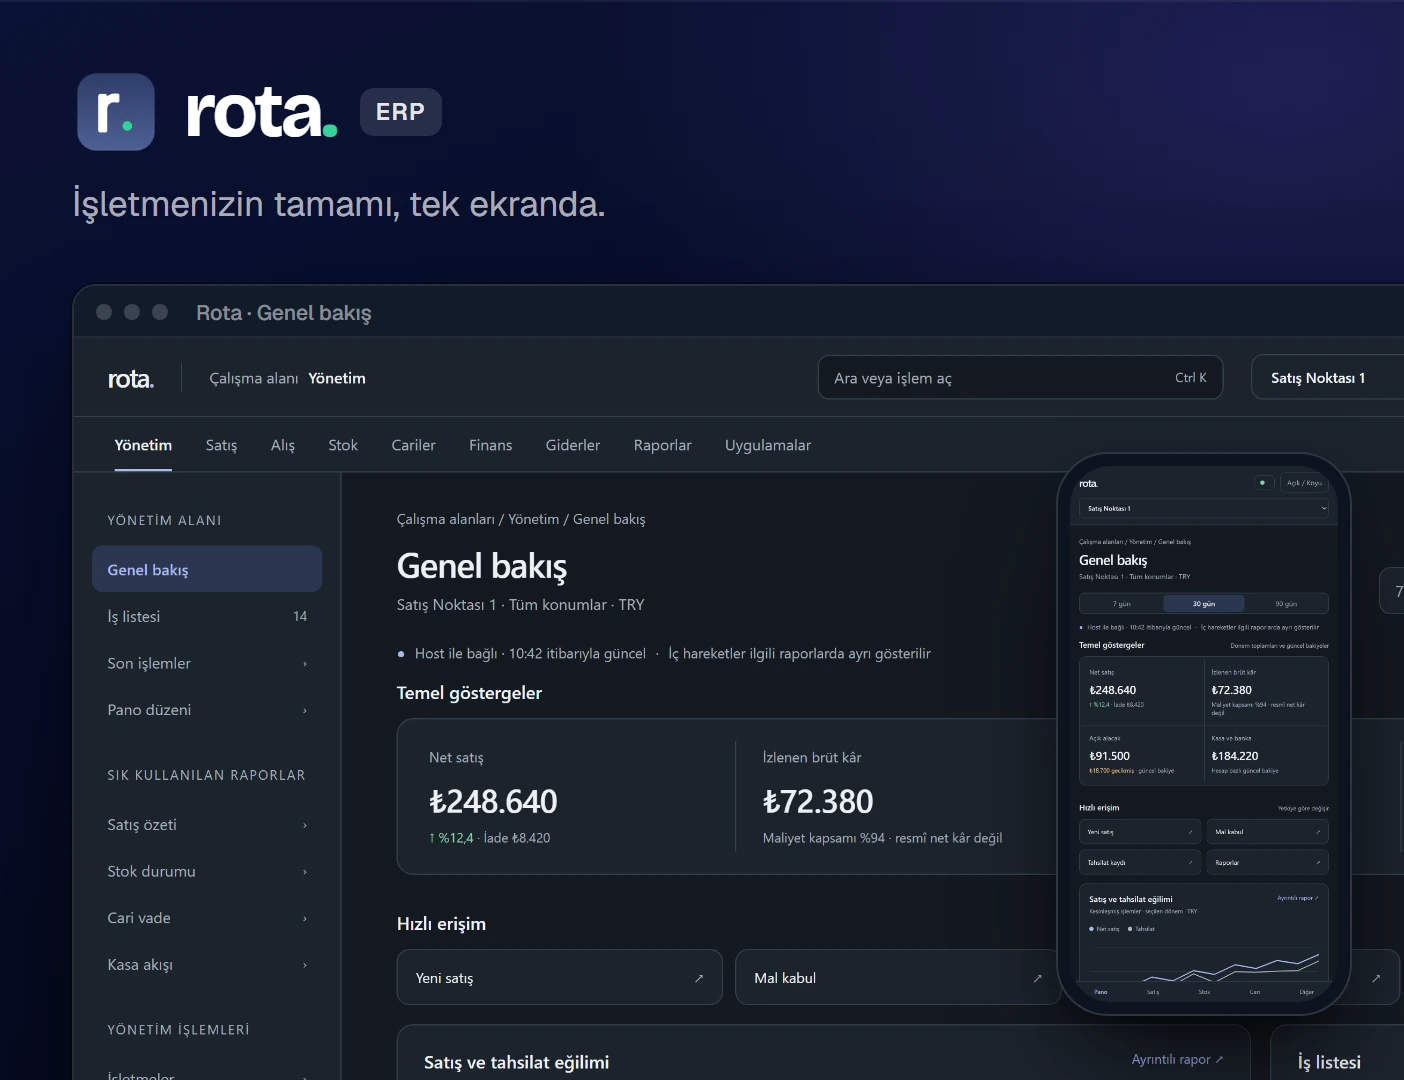Viewport: 1404px width, 1080px height.
Task: Toggle Açık / Koyu theme on phone
Action: point(1304,482)
